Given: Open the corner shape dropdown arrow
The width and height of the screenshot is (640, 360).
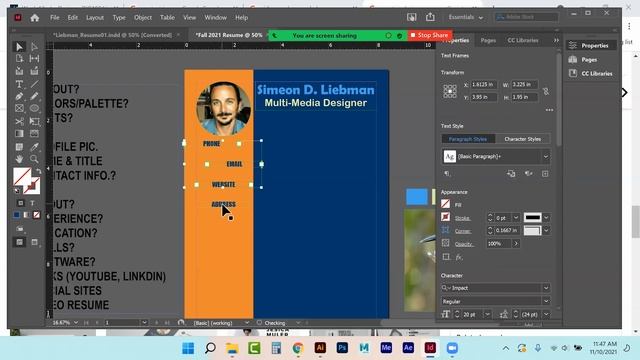Looking at the screenshot, I should (546, 231).
